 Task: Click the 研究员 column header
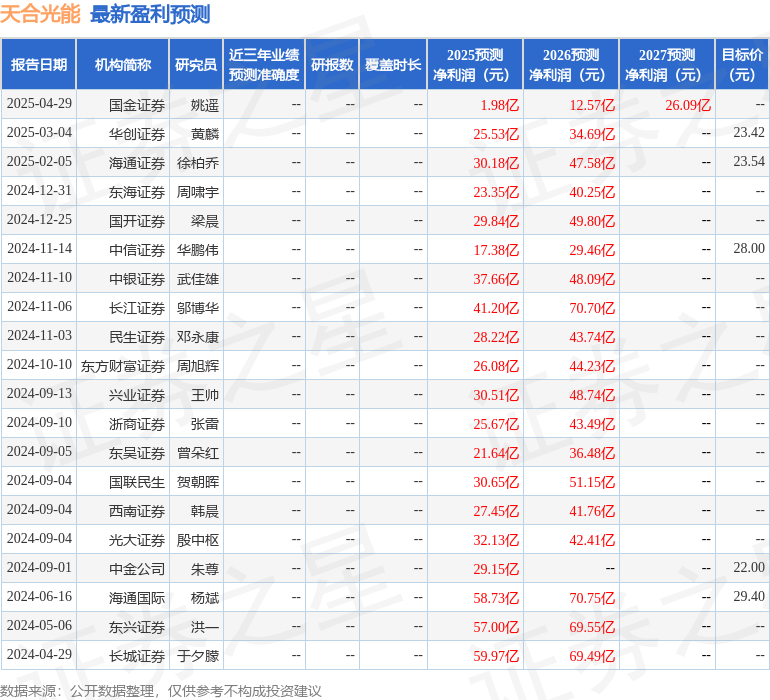tap(196, 65)
